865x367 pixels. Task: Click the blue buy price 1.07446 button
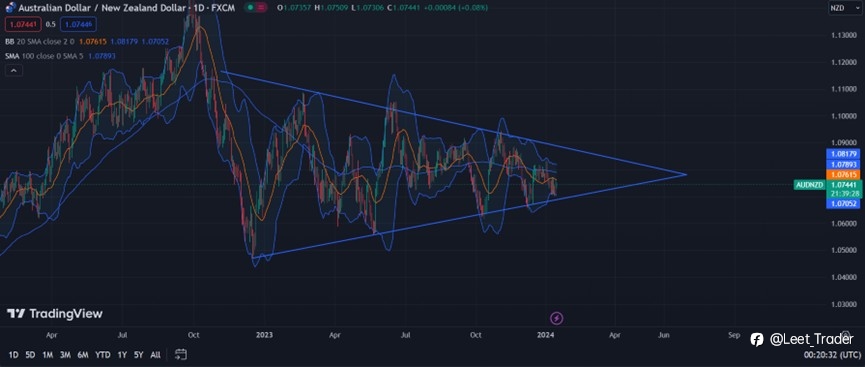[77, 24]
